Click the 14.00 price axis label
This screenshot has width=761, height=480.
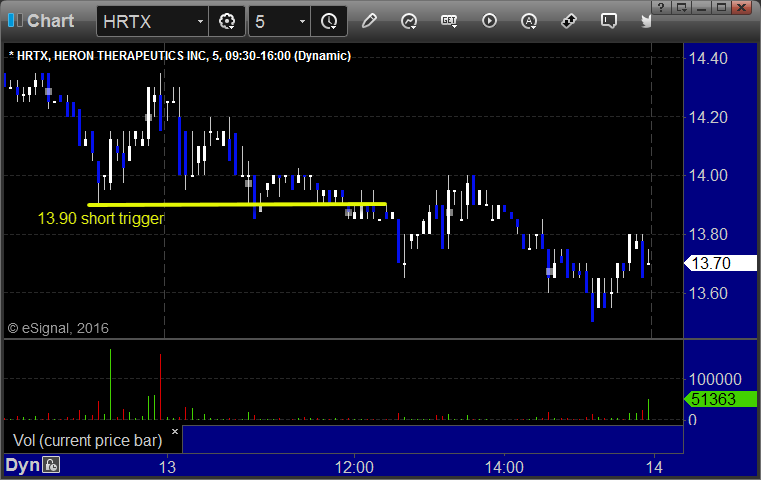coord(708,175)
